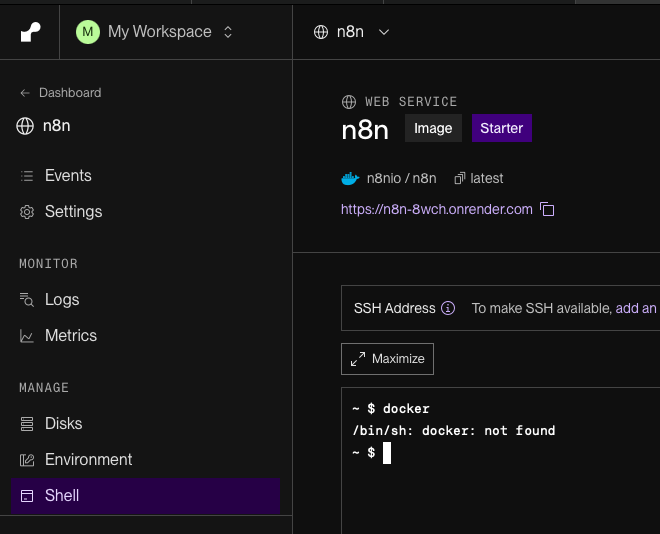
Task: Select the SSH Address label
Action: click(394, 308)
